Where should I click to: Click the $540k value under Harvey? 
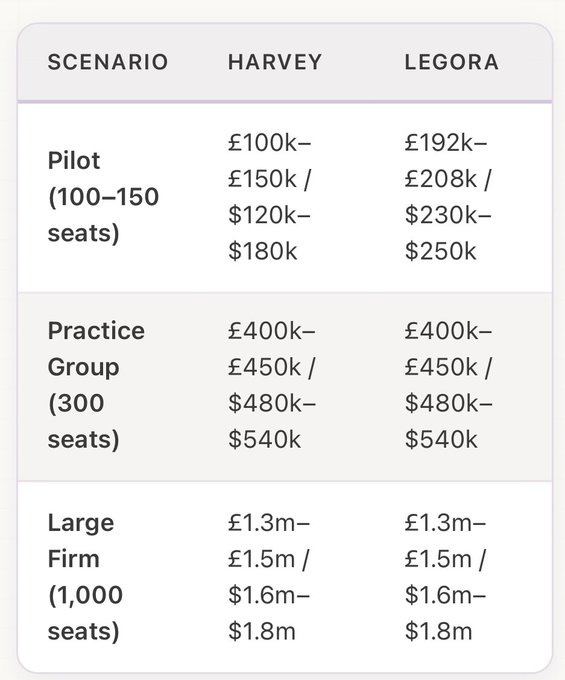tap(265, 439)
